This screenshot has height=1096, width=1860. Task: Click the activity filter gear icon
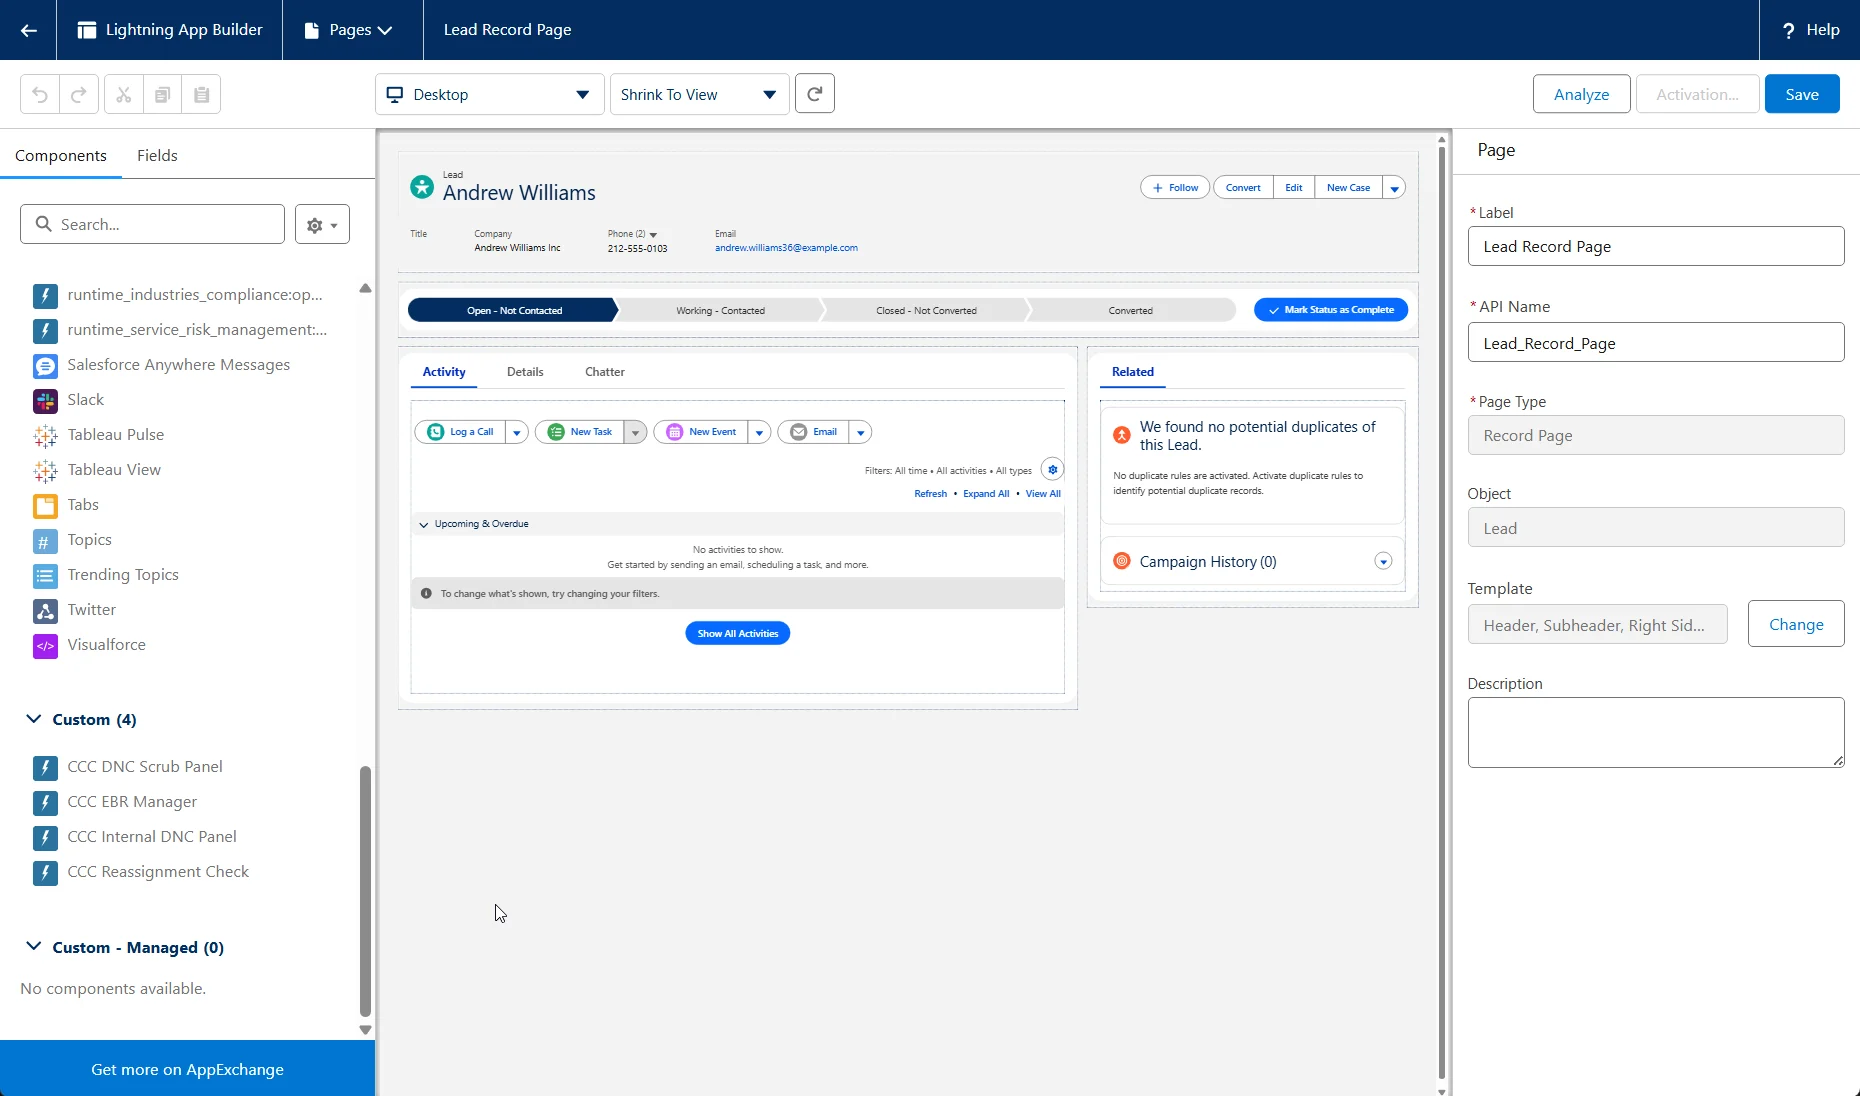click(x=1052, y=469)
